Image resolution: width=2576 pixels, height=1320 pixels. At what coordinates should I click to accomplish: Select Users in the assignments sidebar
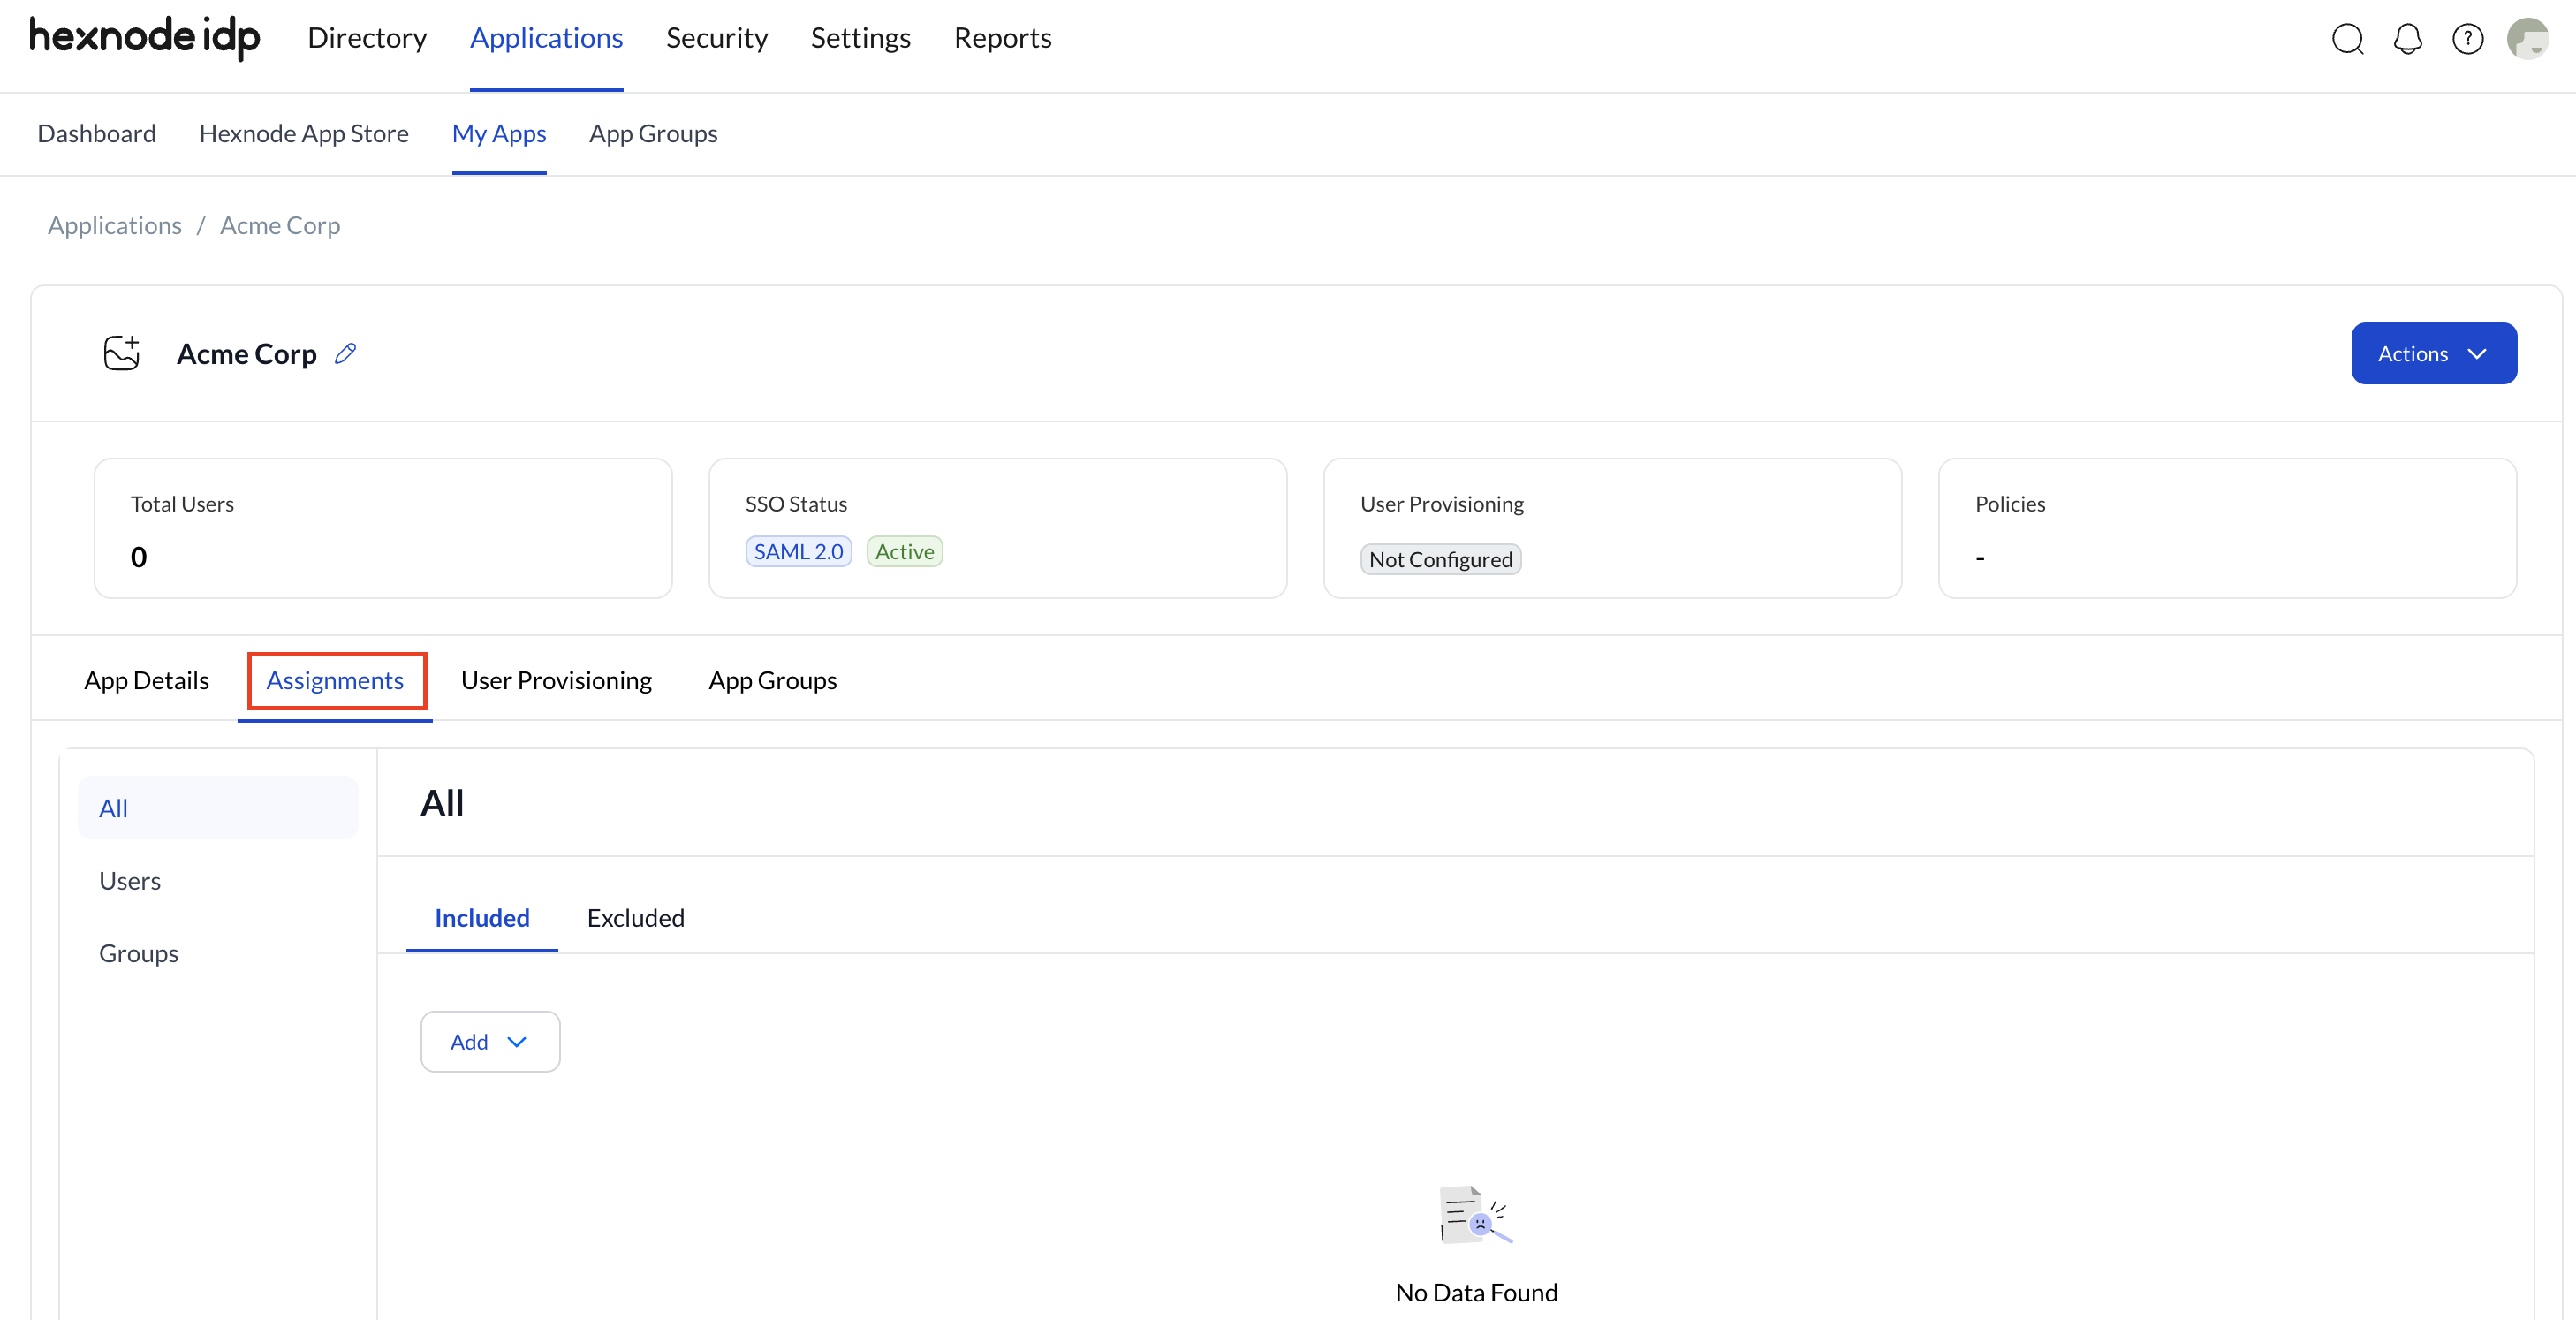pos(130,880)
